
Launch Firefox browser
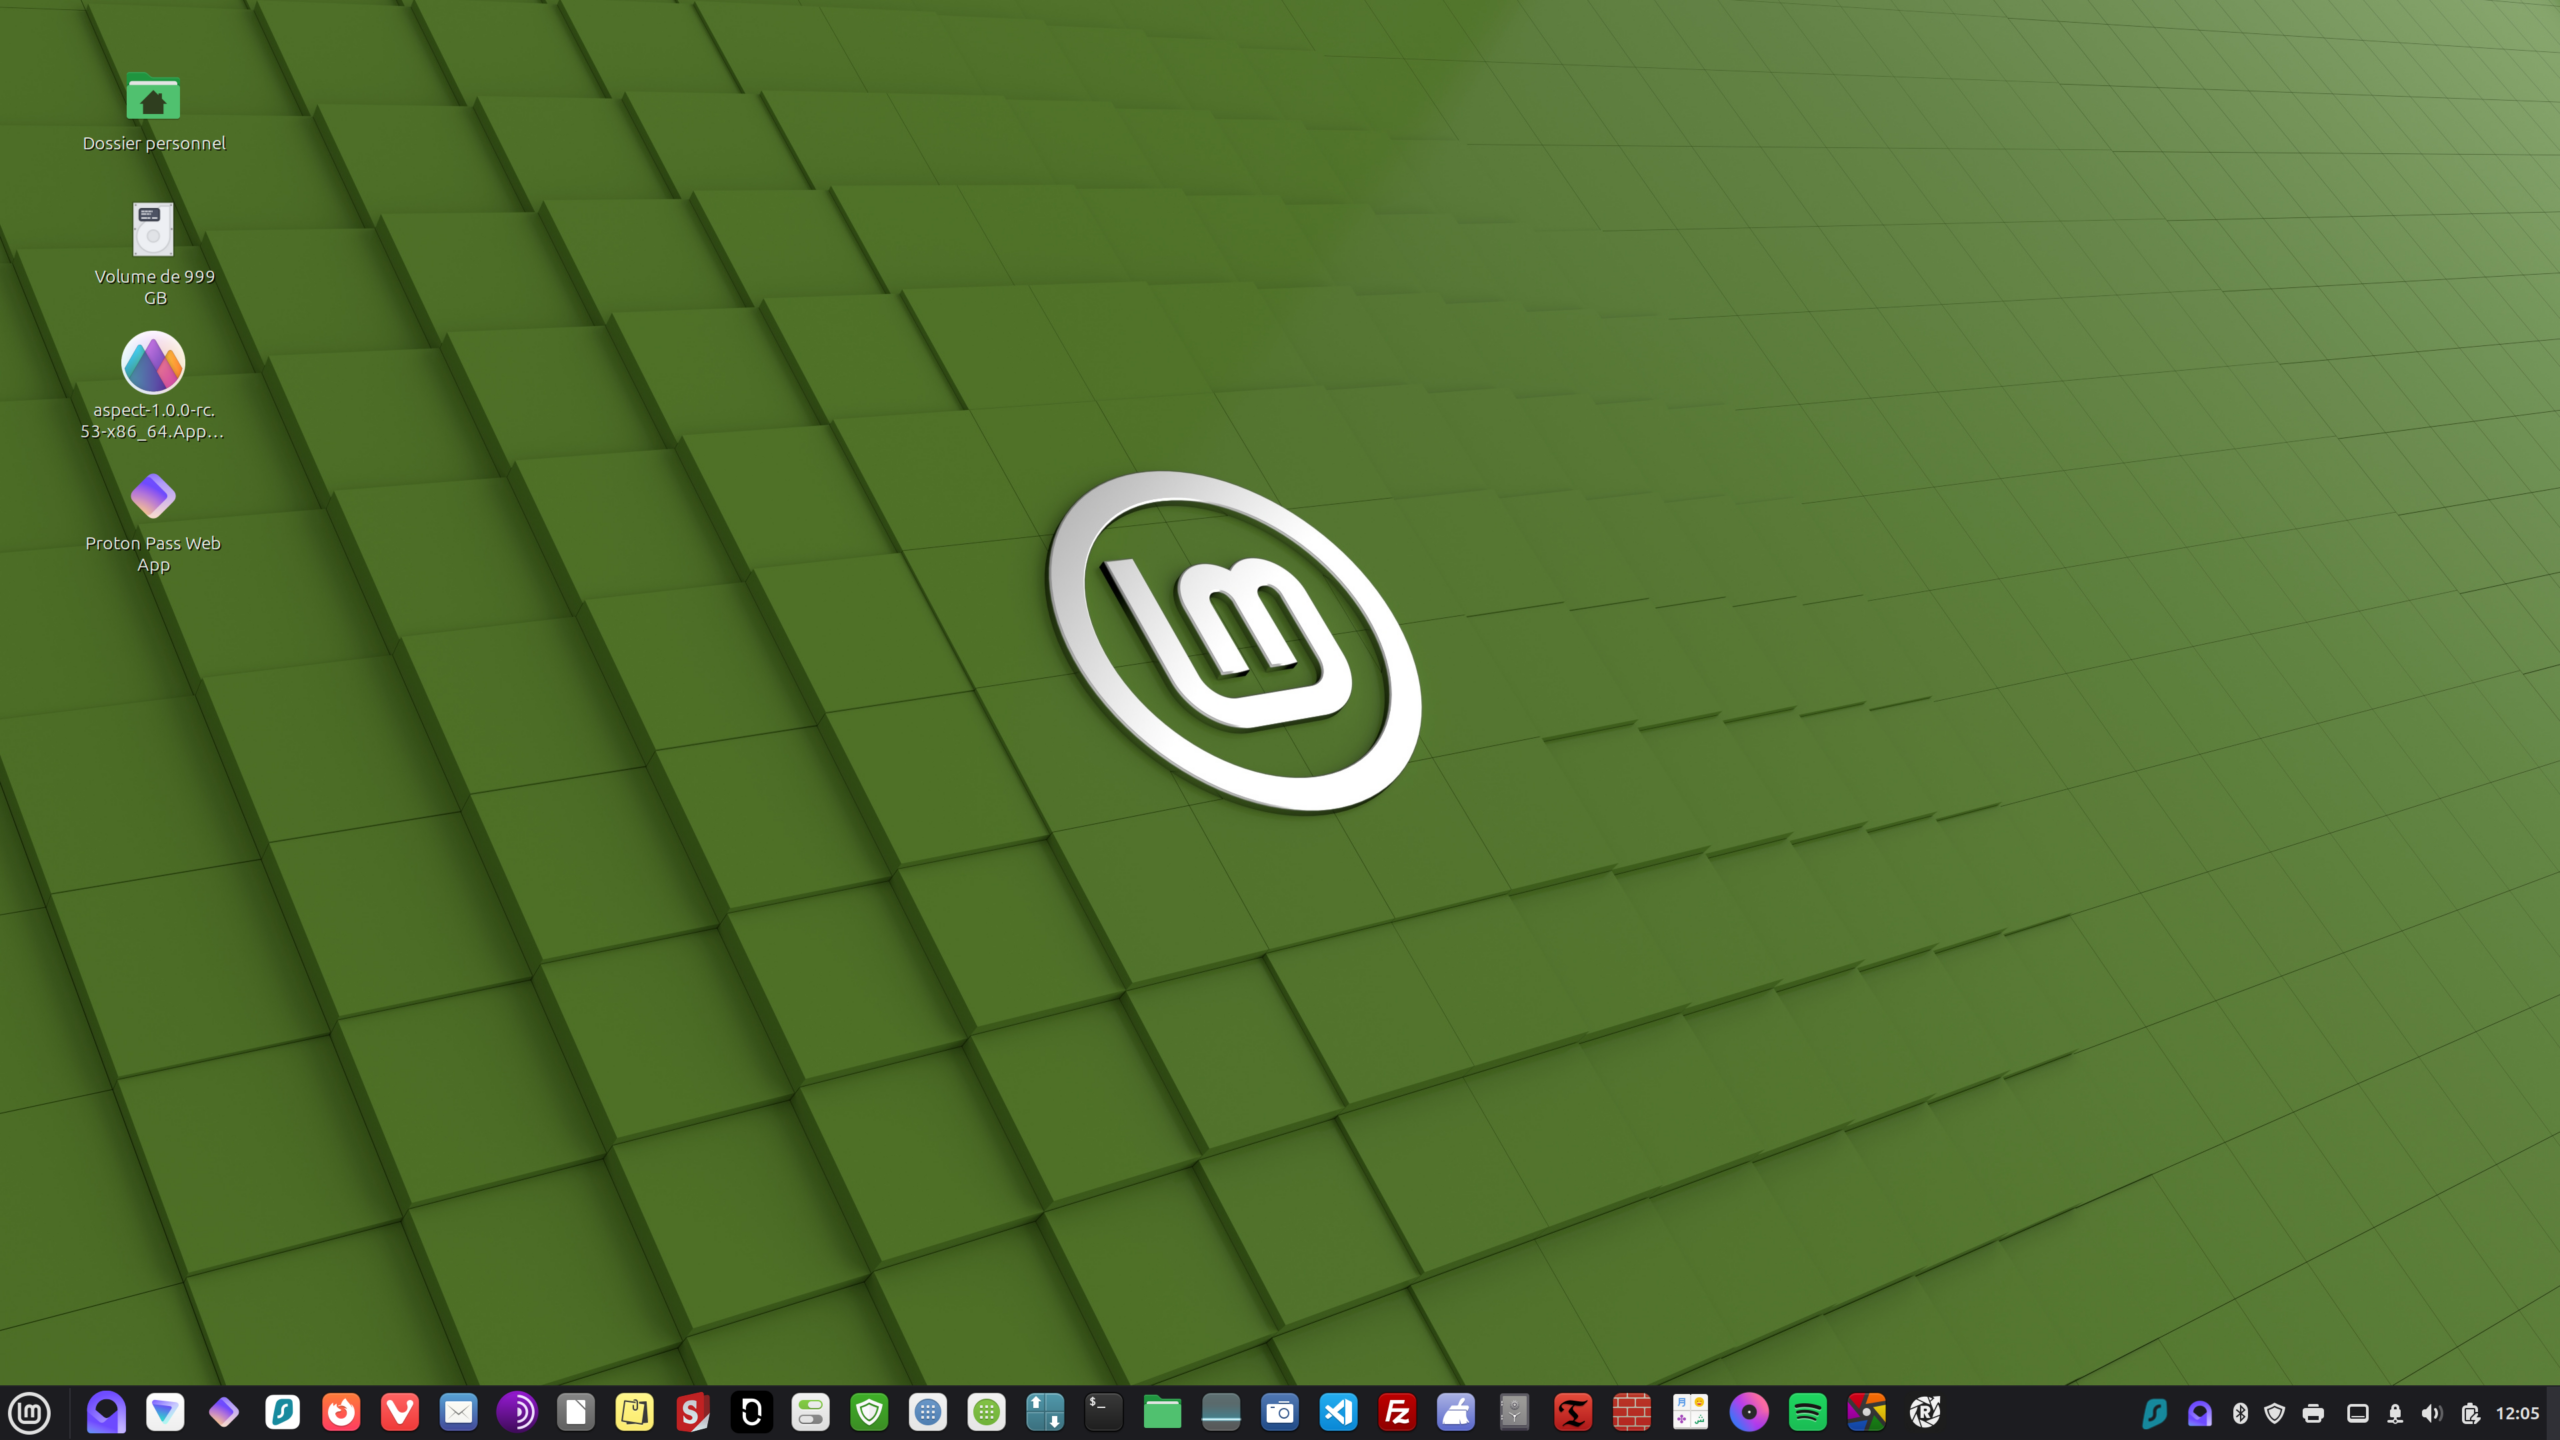click(x=341, y=1413)
